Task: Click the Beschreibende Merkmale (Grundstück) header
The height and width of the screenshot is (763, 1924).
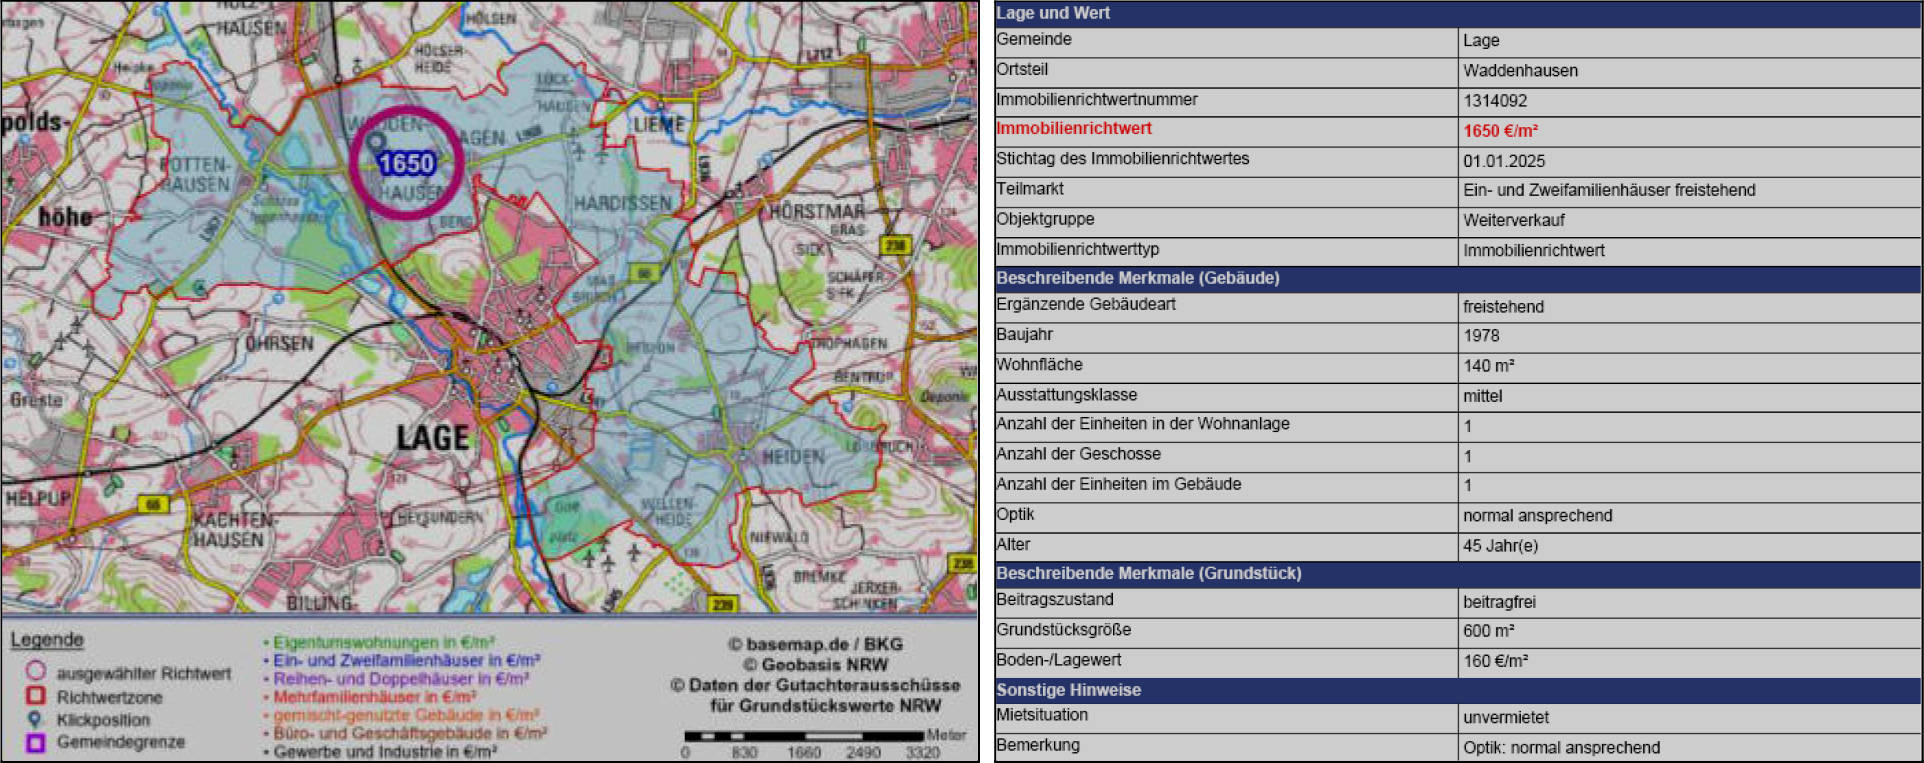Action: tap(1148, 573)
